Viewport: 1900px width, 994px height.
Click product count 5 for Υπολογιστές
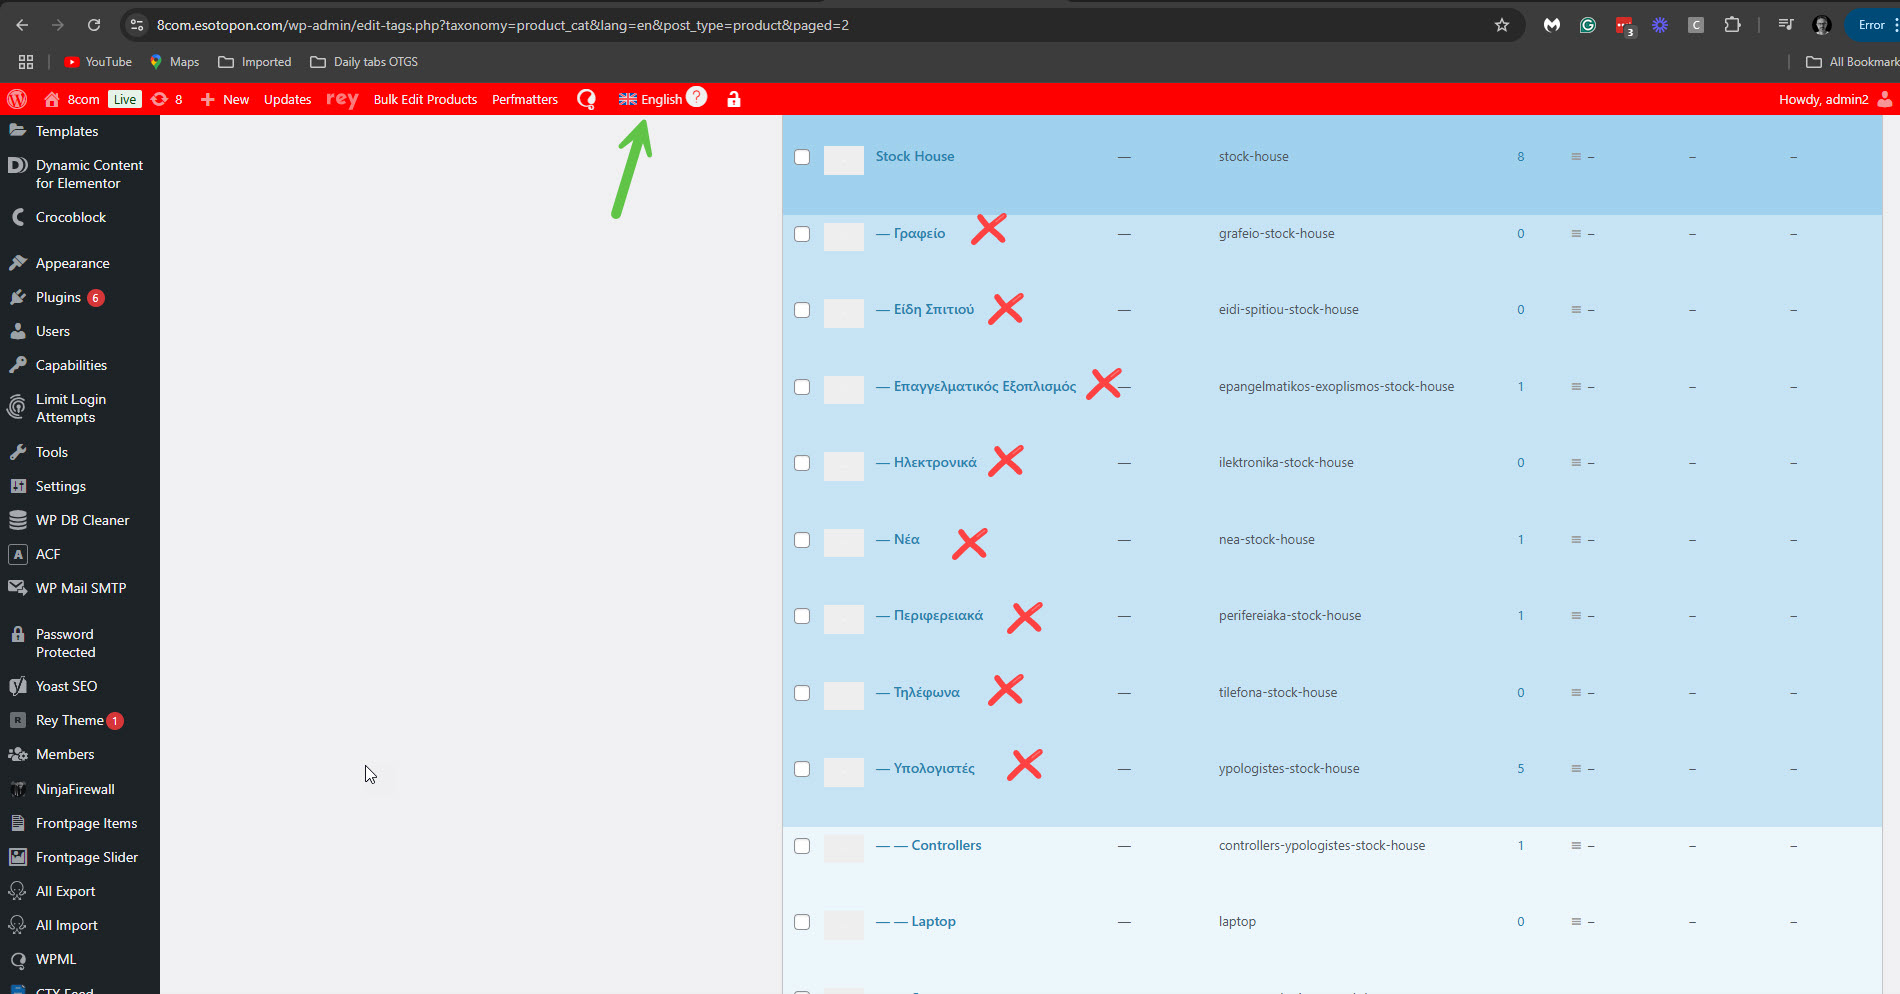pyautogui.click(x=1521, y=769)
